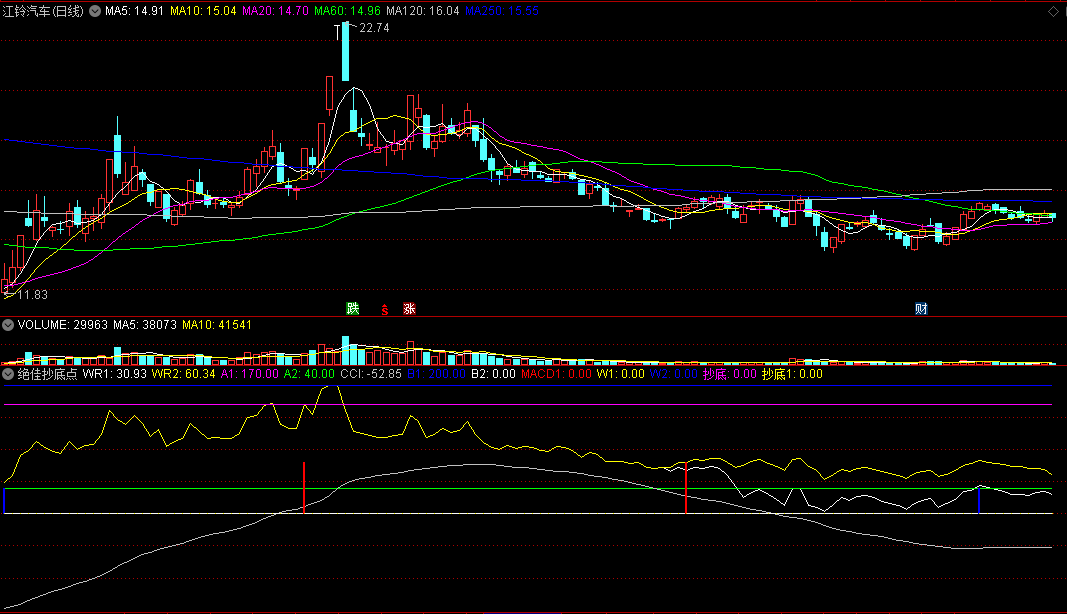Click the red 涨 marker icon
Image resolution: width=1067 pixels, height=614 pixels.
tap(409, 308)
